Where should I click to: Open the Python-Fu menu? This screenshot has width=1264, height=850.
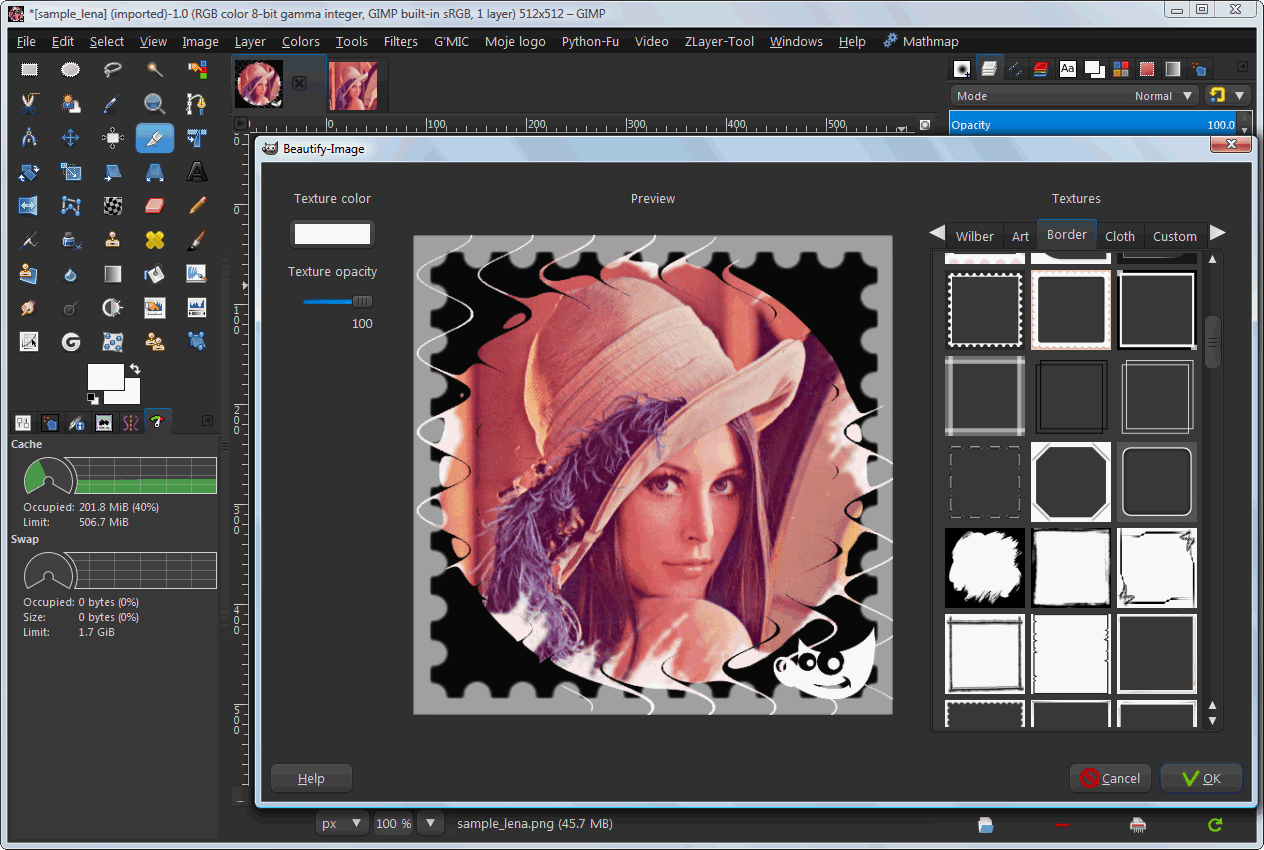pos(590,41)
